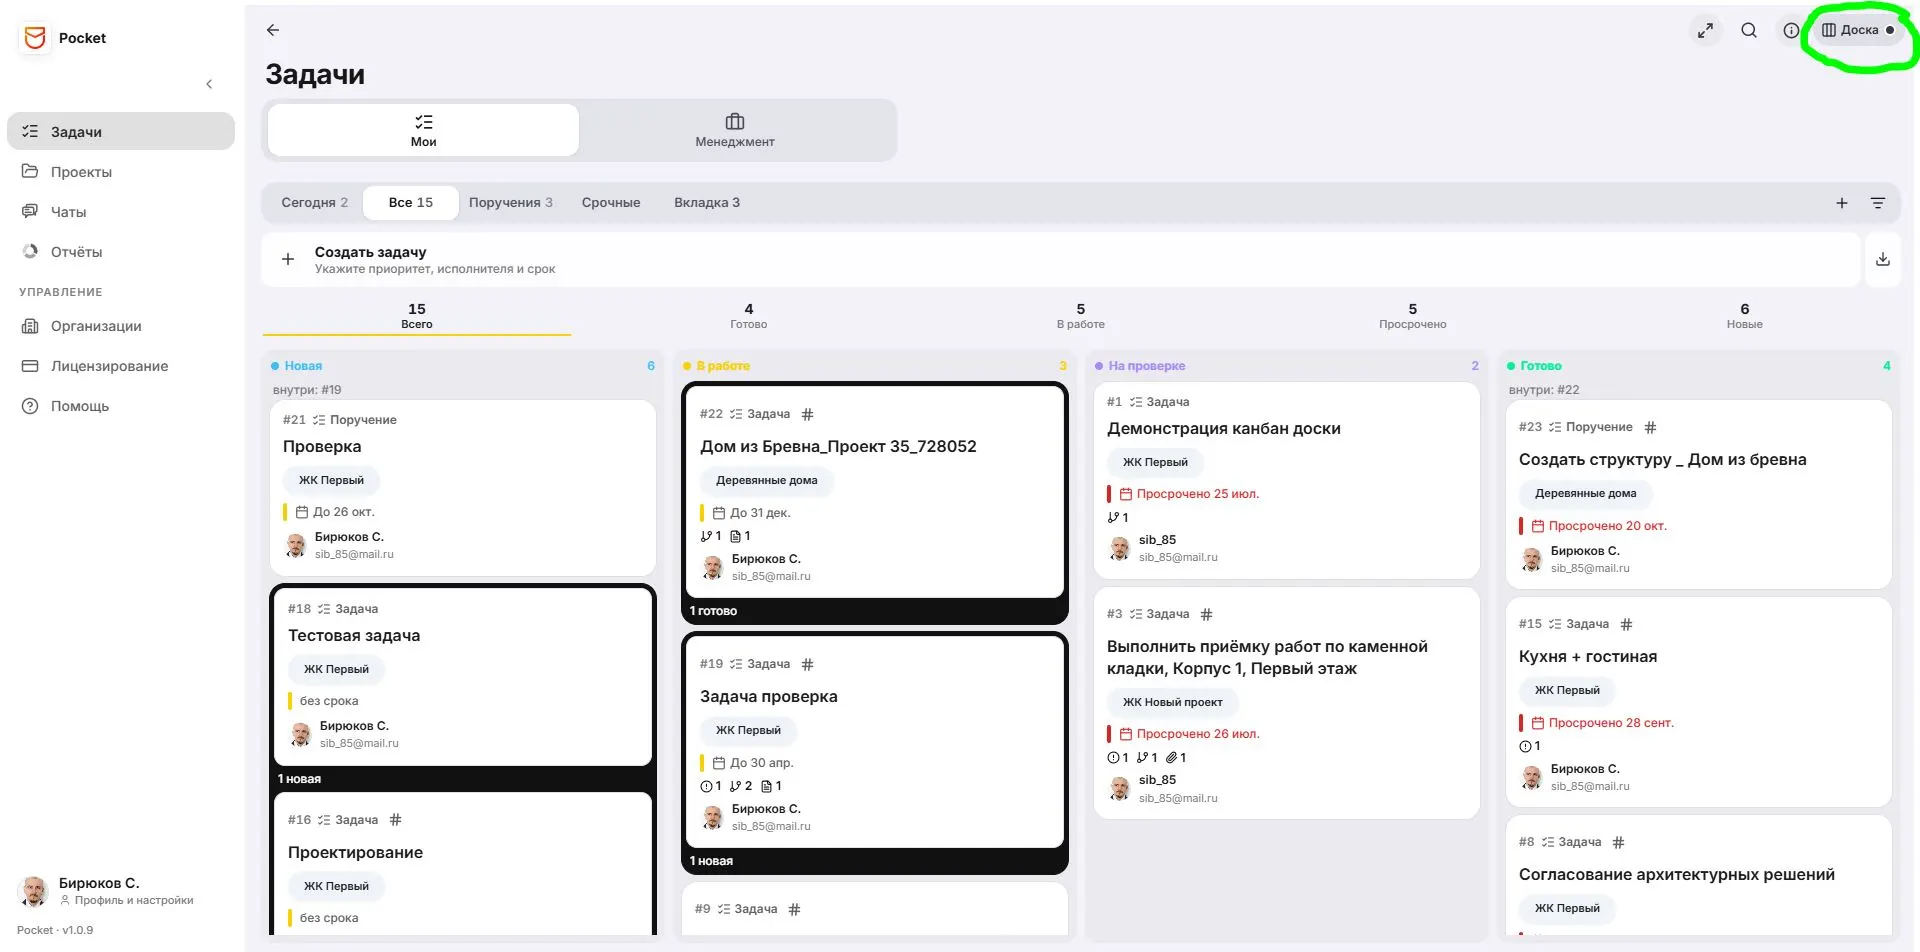Open Задачи in the sidebar
This screenshot has width=1920, height=952.
pos(121,132)
